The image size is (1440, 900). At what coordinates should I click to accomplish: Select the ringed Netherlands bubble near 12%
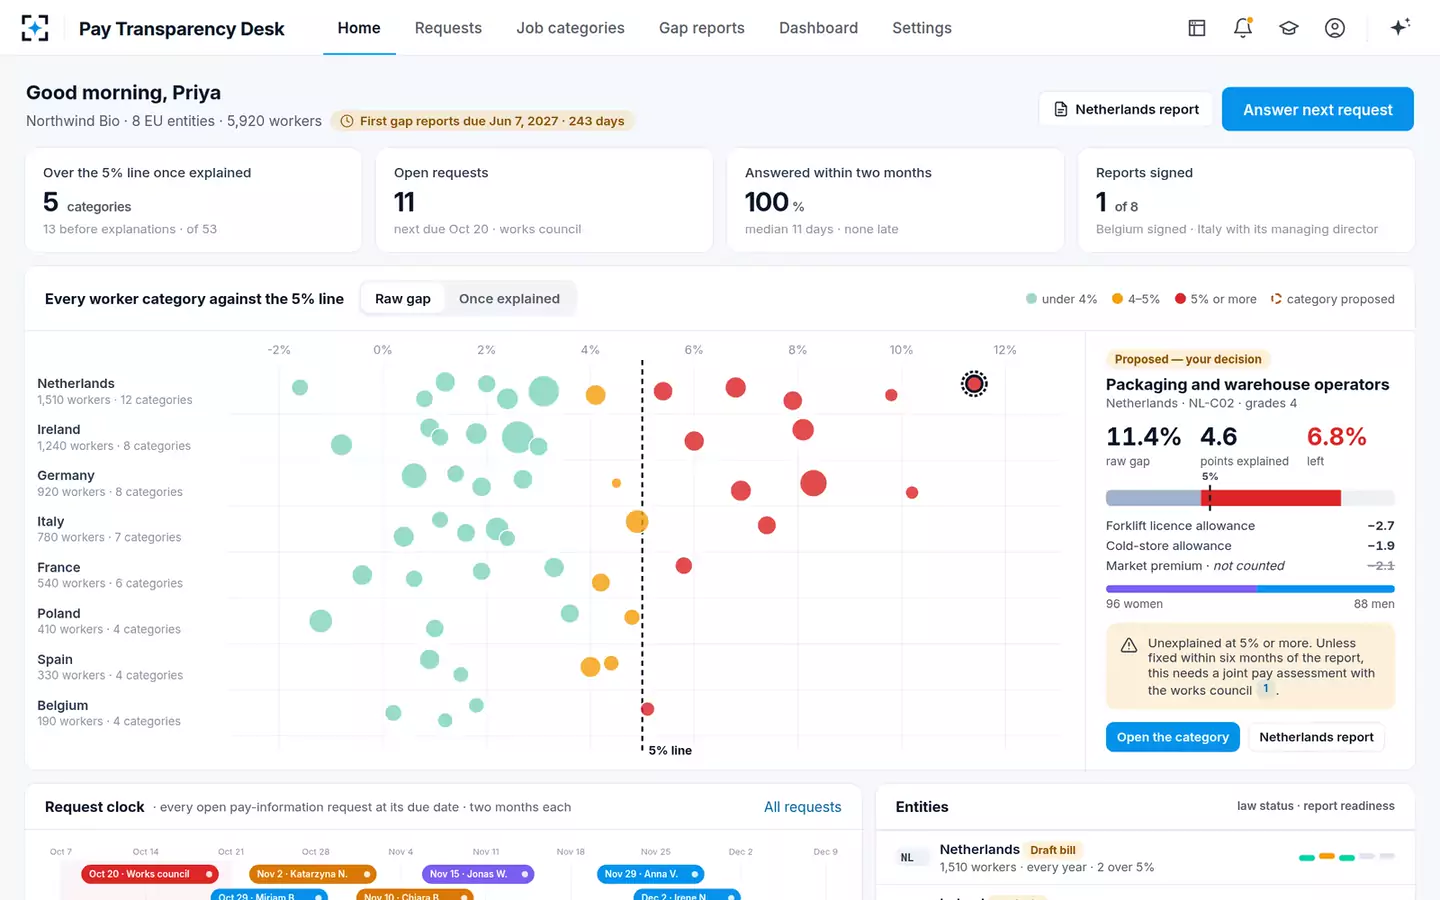tap(974, 383)
